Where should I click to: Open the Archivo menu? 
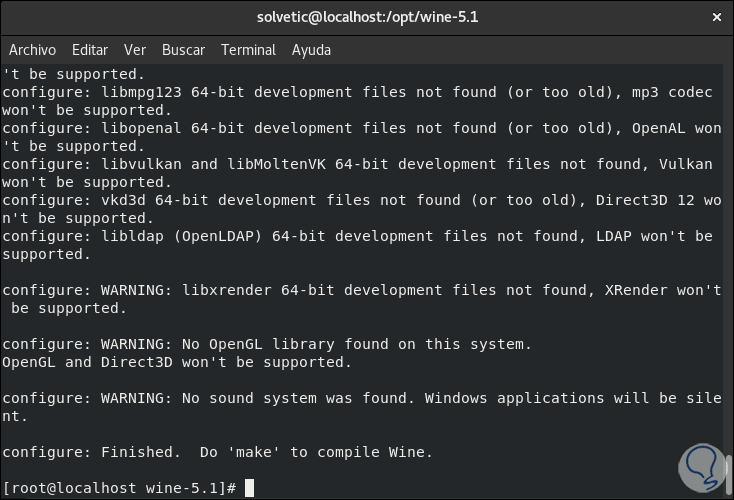click(32, 50)
